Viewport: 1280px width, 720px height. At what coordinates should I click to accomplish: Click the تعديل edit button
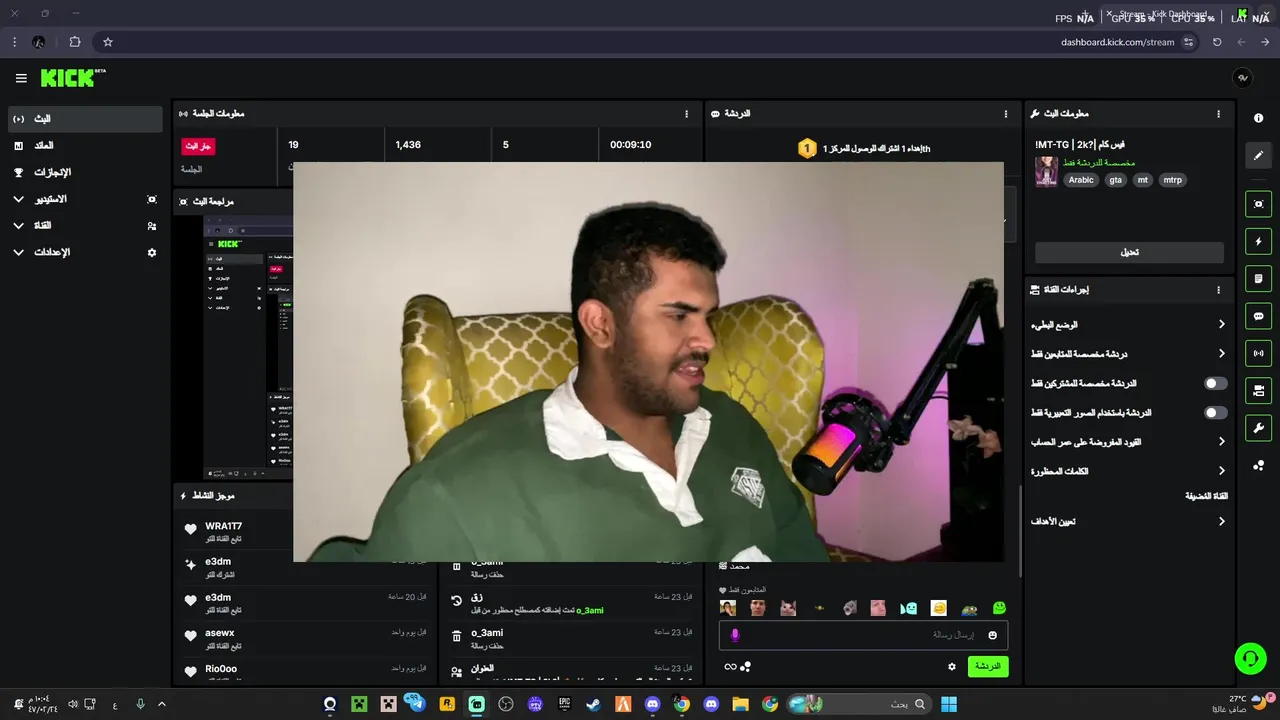point(1129,252)
